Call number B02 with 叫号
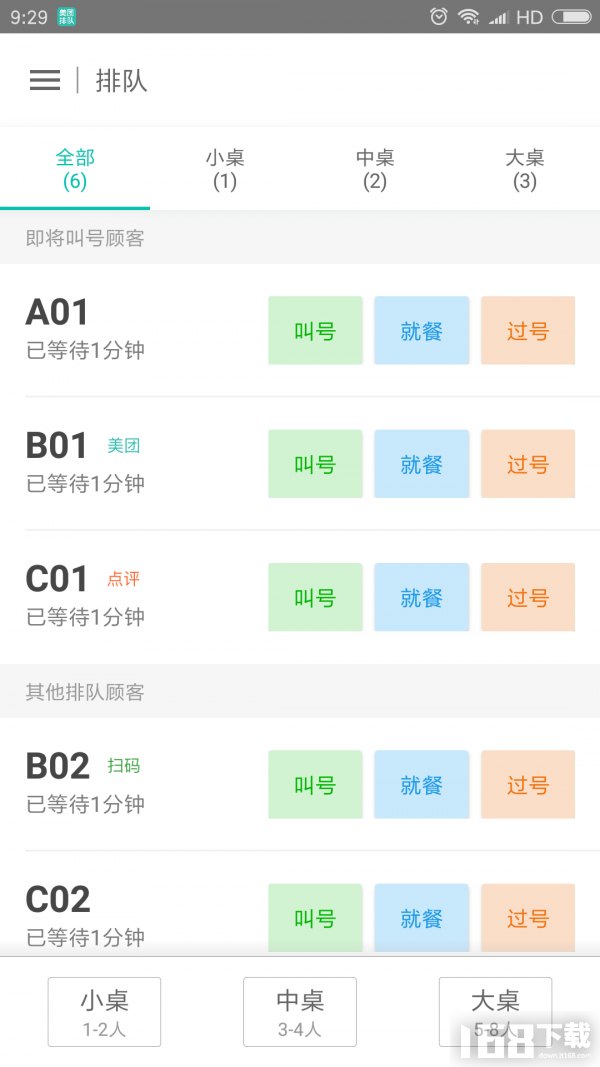600x1067 pixels. [315, 785]
